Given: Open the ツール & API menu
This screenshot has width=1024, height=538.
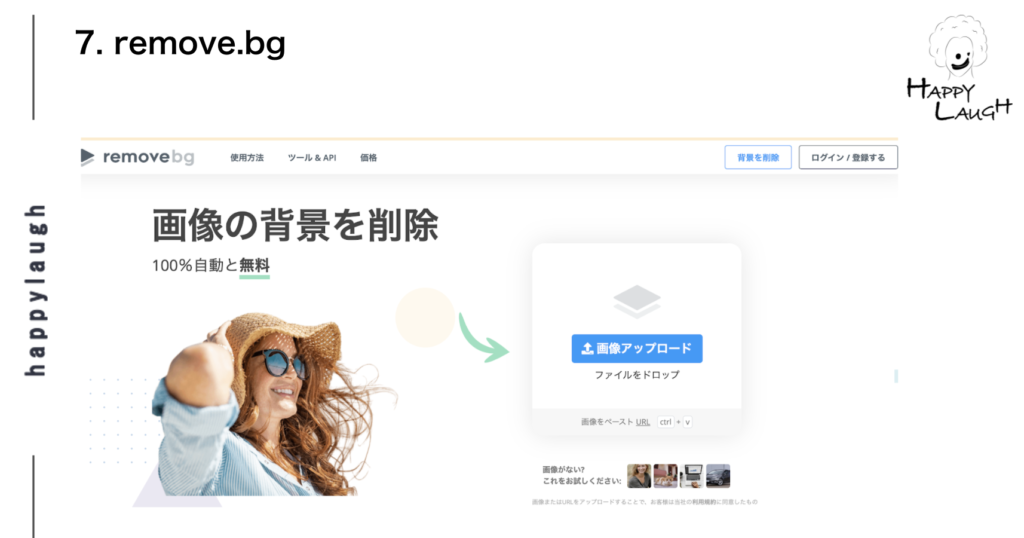Looking at the screenshot, I should click(312, 158).
